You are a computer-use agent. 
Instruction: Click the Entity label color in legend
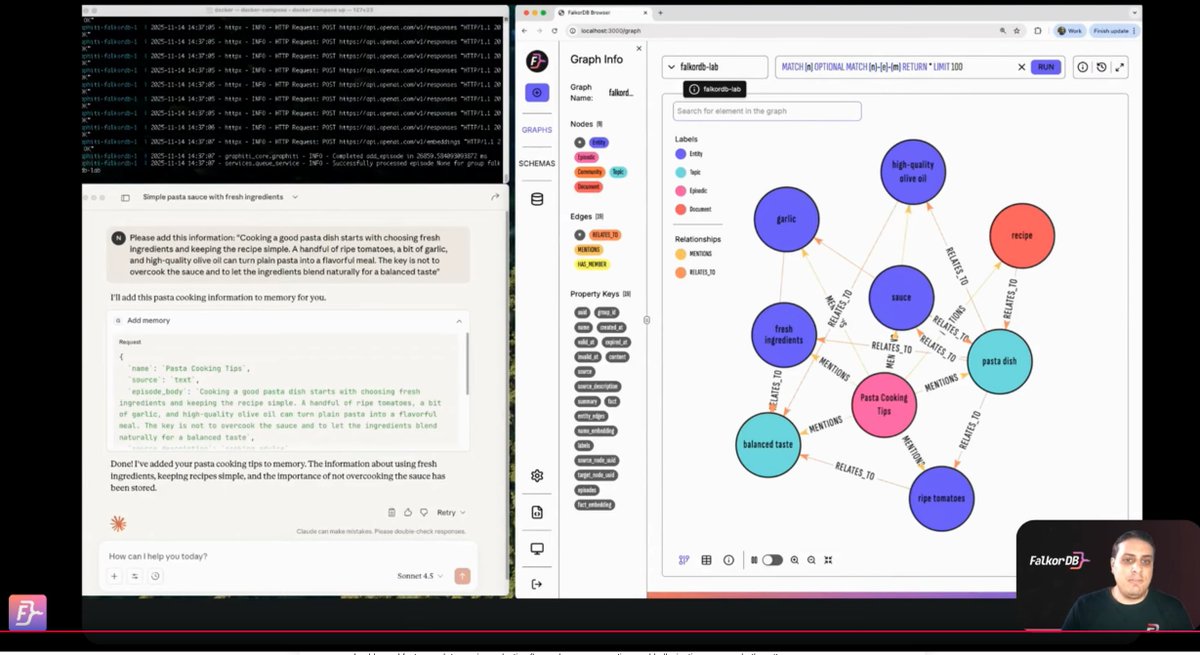(681, 154)
